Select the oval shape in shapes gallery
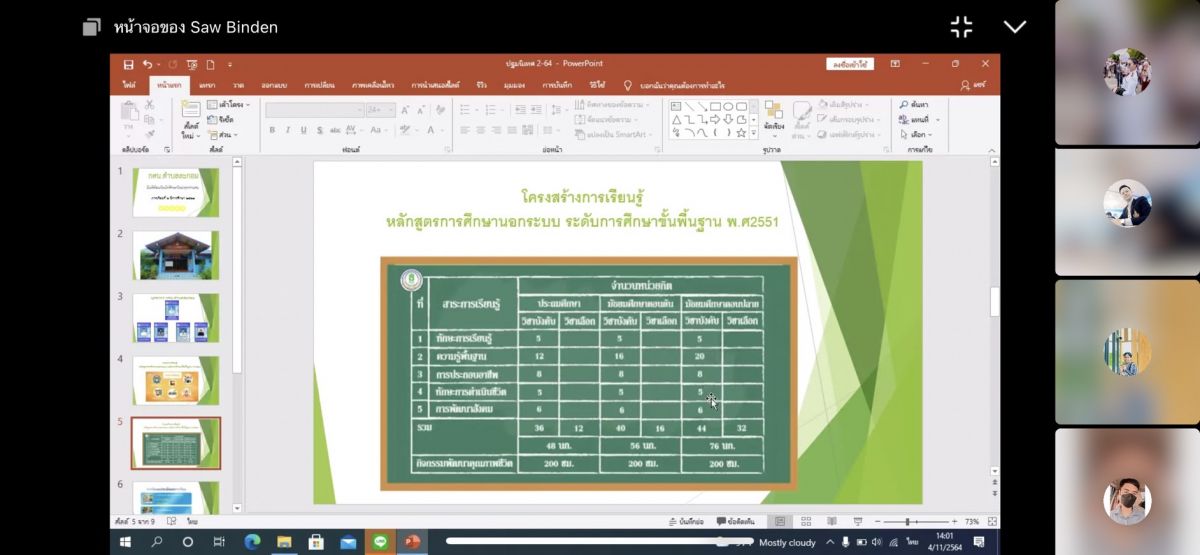This screenshot has width=1200, height=555. tap(728, 106)
